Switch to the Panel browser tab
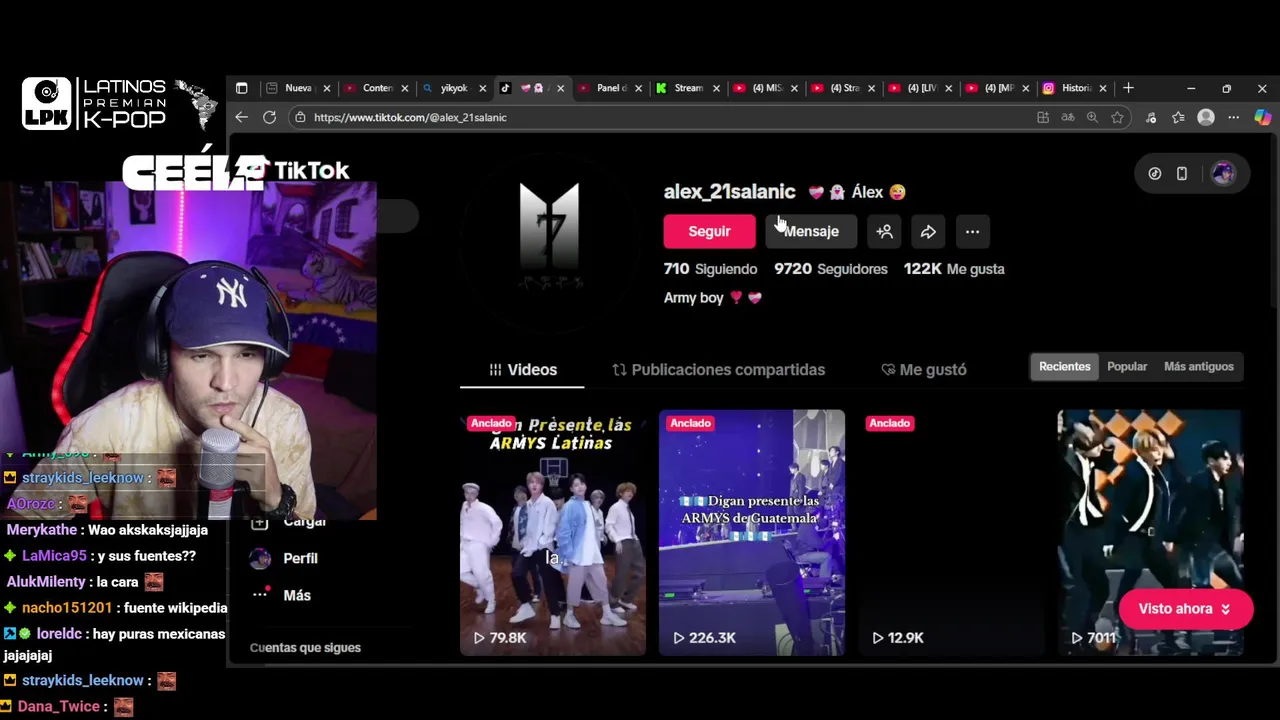 pyautogui.click(x=611, y=88)
